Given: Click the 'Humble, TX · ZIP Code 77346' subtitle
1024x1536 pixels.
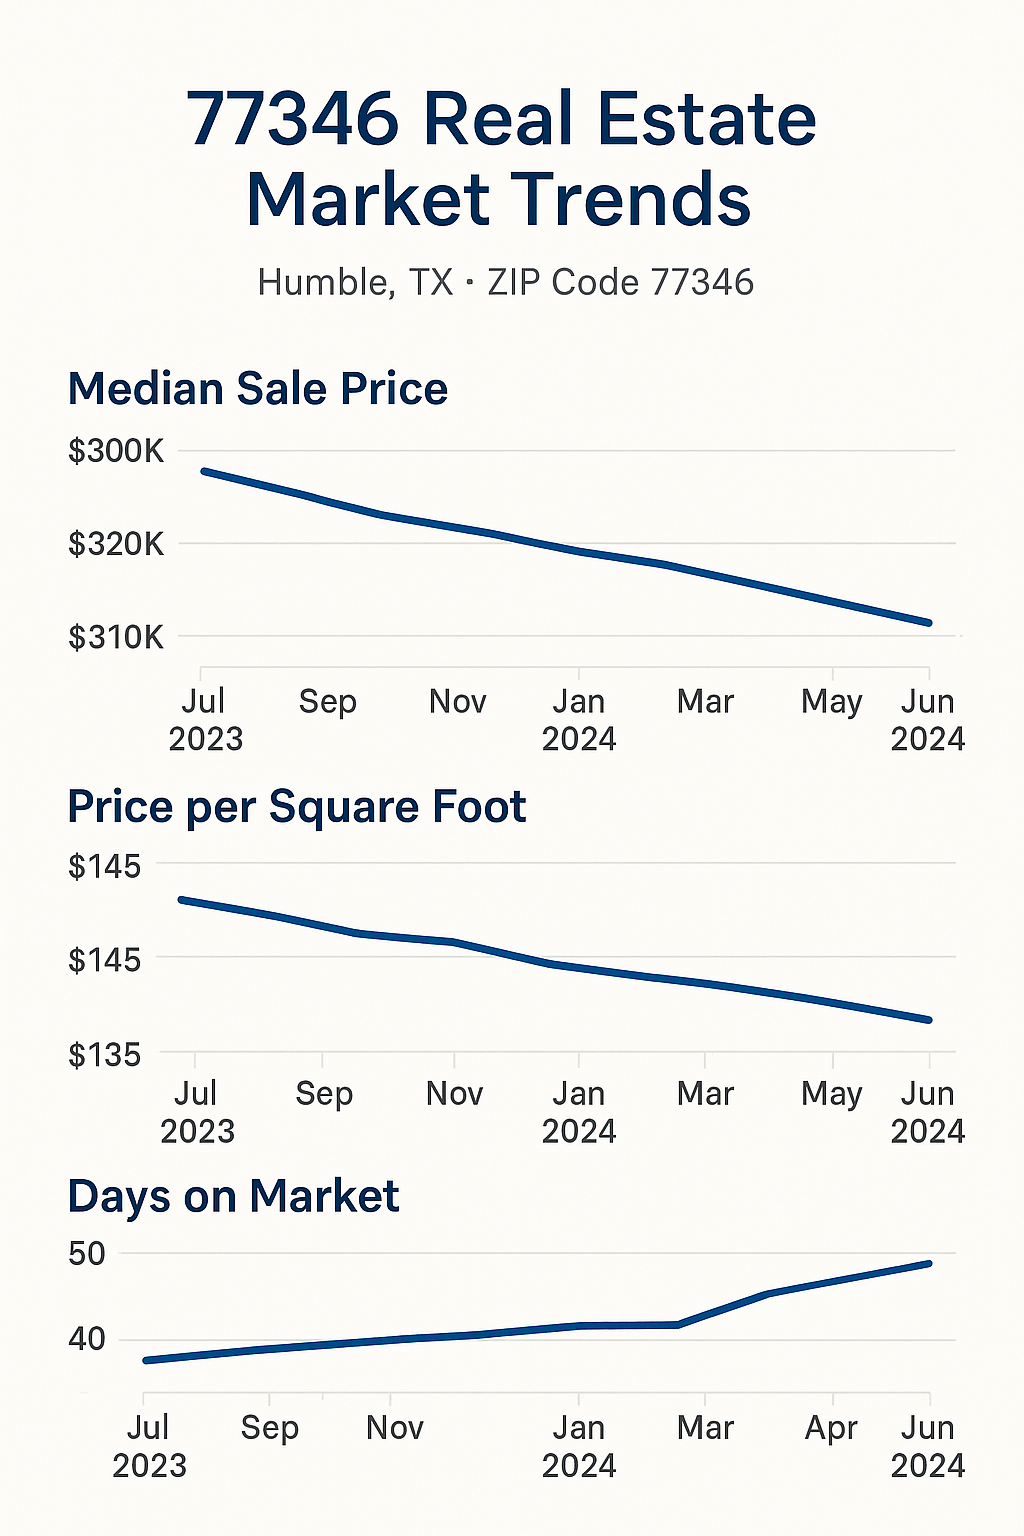Looking at the screenshot, I should click(x=505, y=283).
